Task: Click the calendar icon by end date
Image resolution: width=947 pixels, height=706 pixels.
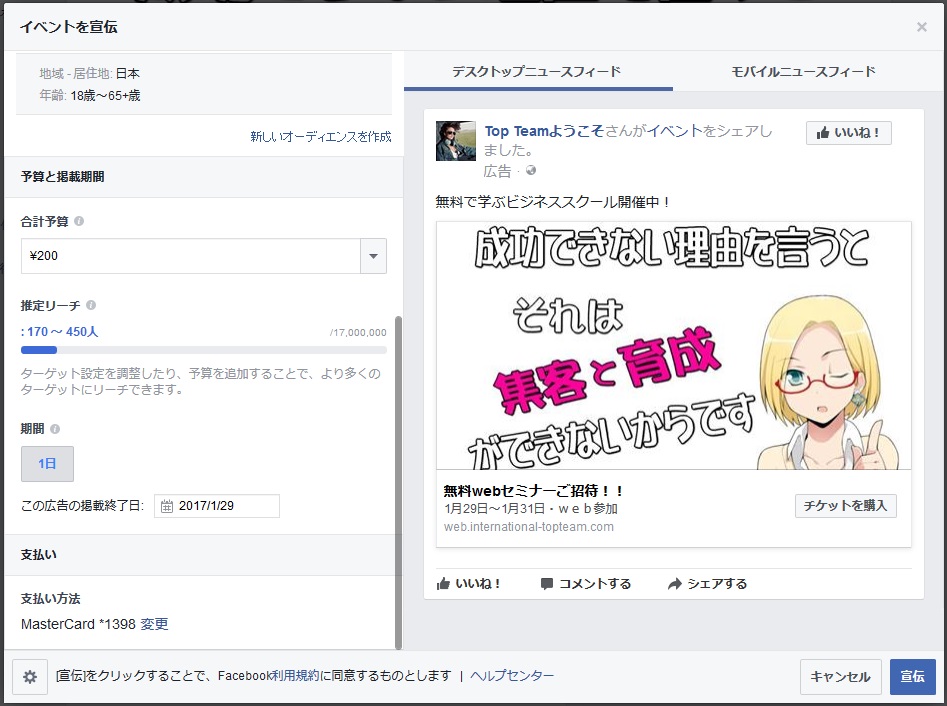Action: 167,506
